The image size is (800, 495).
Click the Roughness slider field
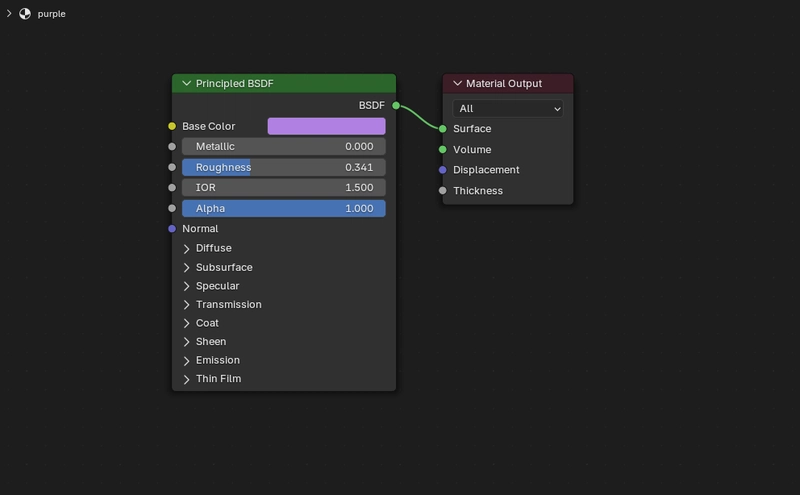click(x=284, y=167)
